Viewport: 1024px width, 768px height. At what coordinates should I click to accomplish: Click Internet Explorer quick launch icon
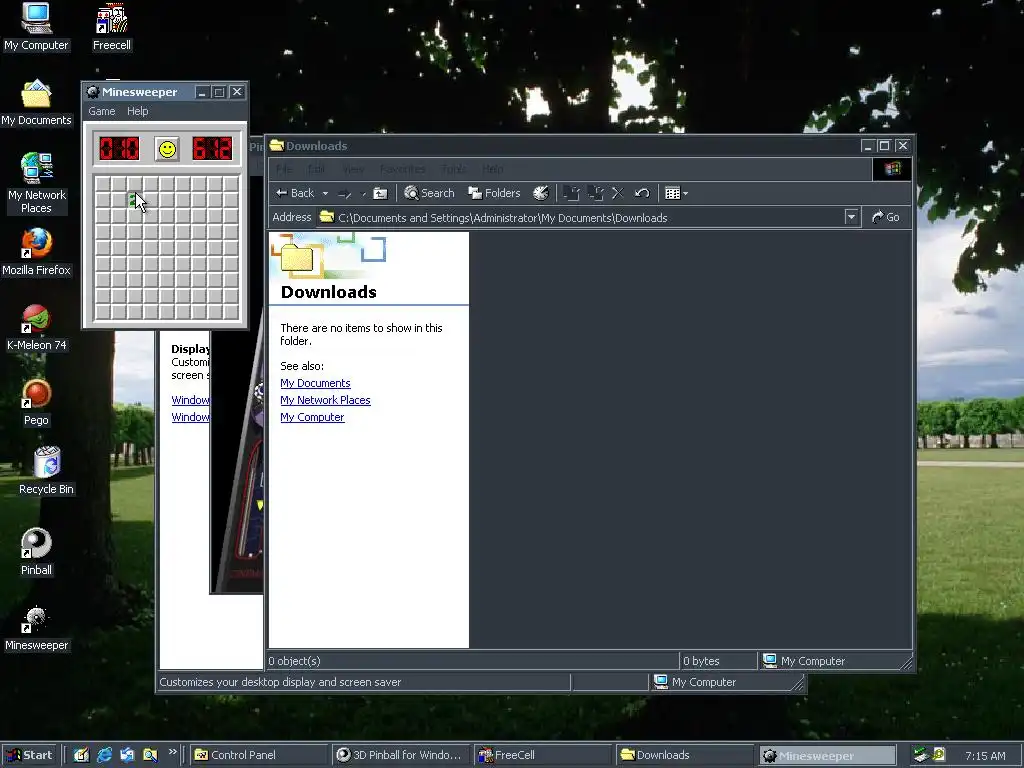[104, 755]
